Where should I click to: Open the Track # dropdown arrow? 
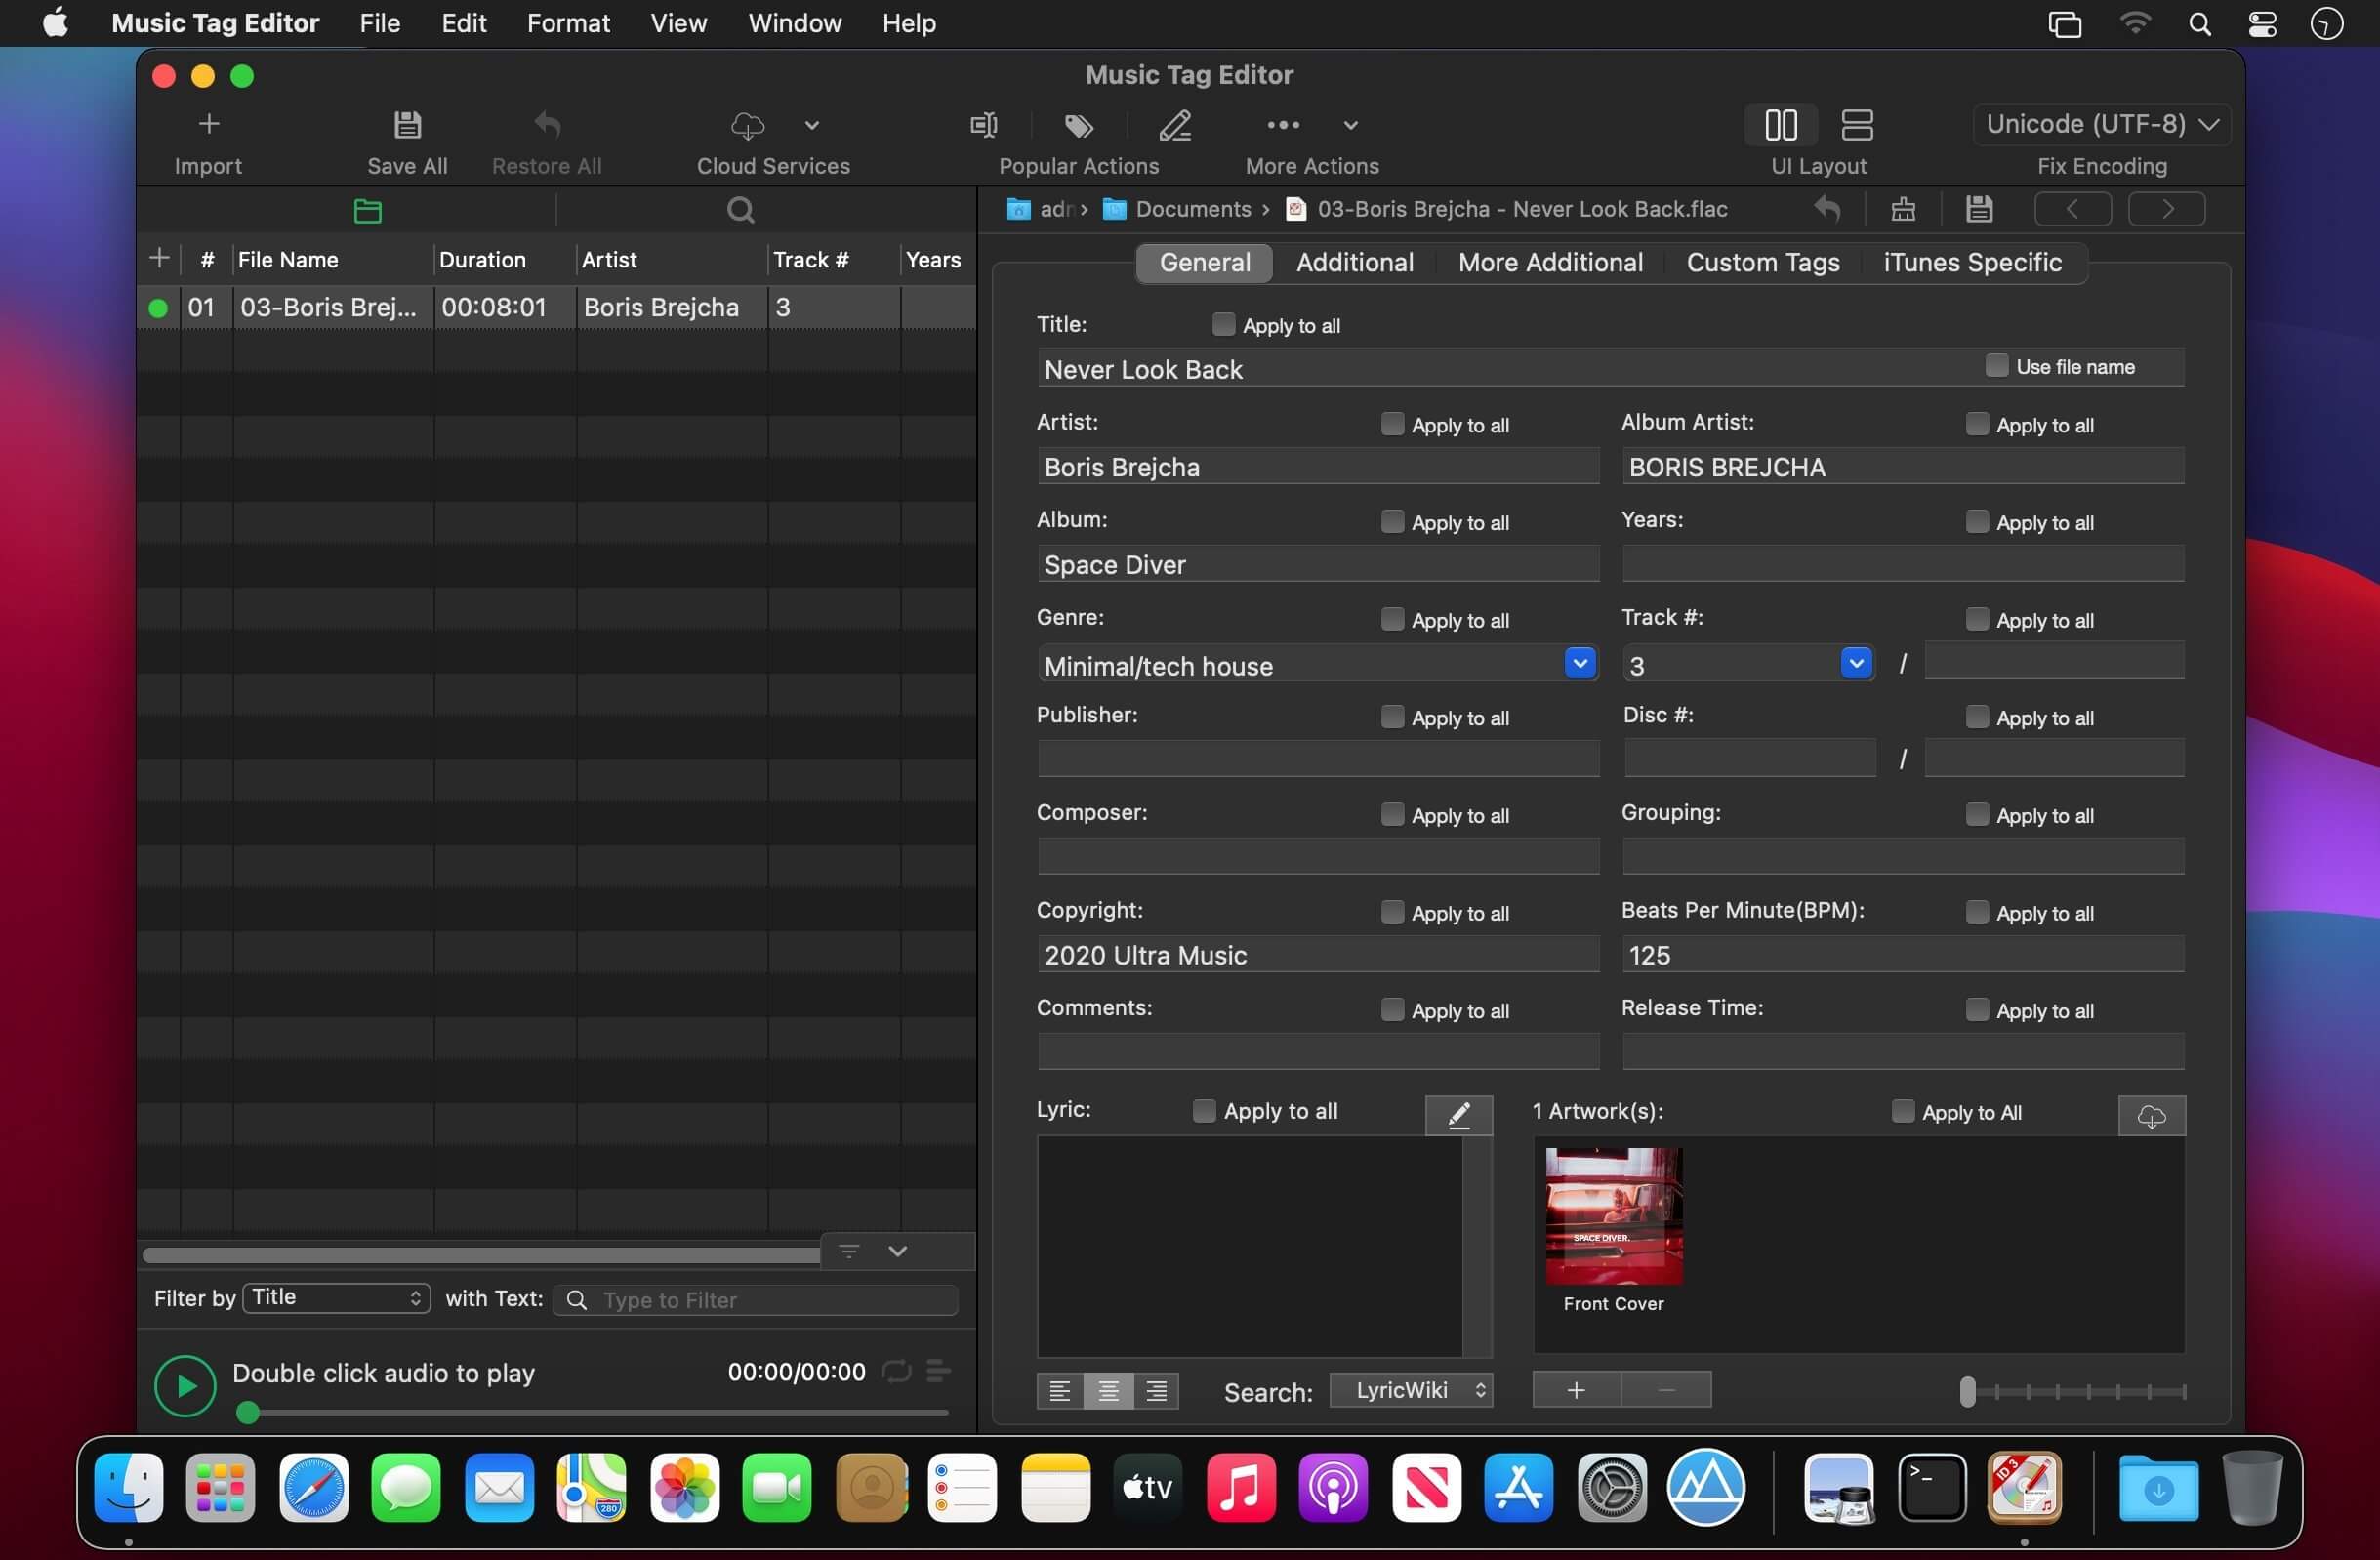(1856, 663)
